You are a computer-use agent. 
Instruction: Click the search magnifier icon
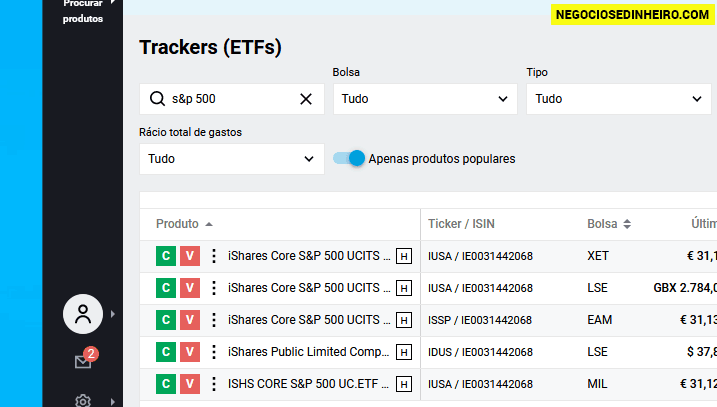click(x=157, y=99)
